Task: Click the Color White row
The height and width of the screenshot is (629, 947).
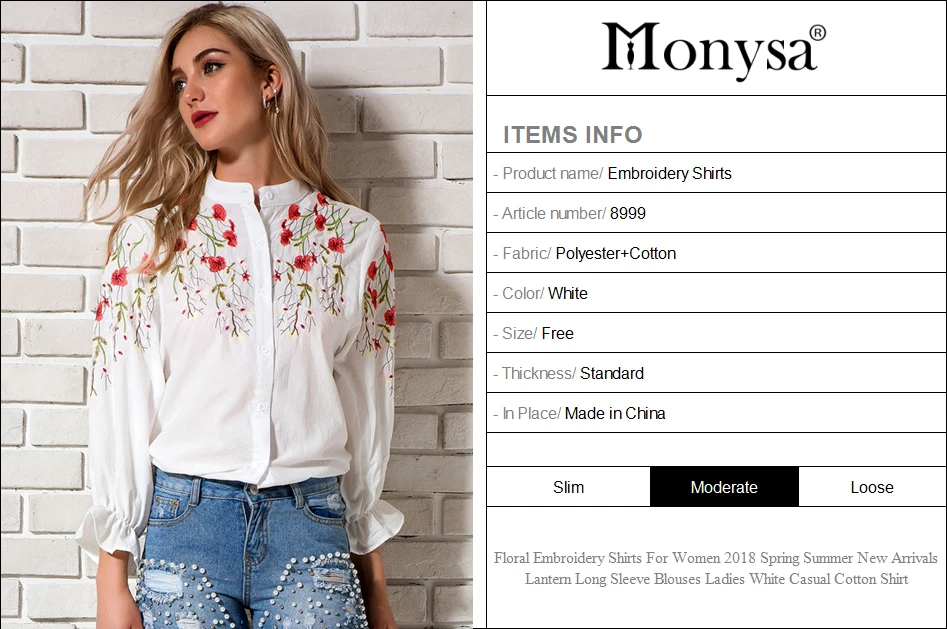Action: (x=716, y=293)
